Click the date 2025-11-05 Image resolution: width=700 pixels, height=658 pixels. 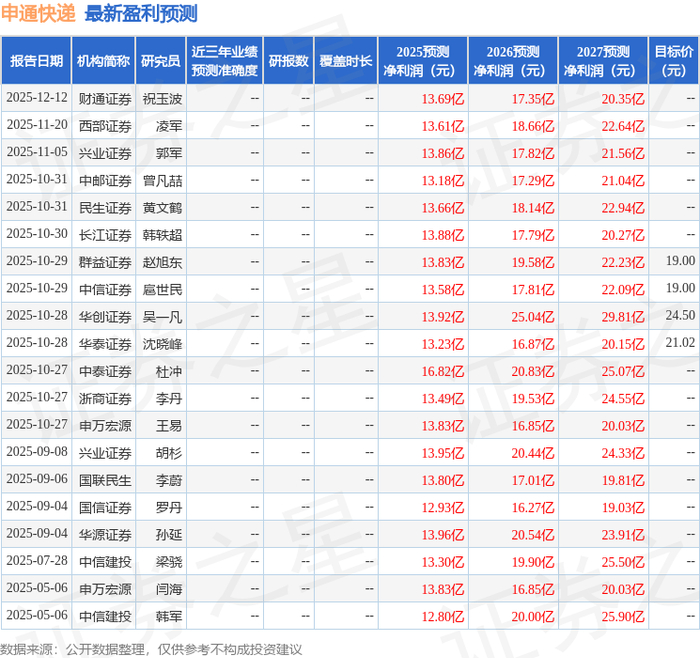[37, 152]
